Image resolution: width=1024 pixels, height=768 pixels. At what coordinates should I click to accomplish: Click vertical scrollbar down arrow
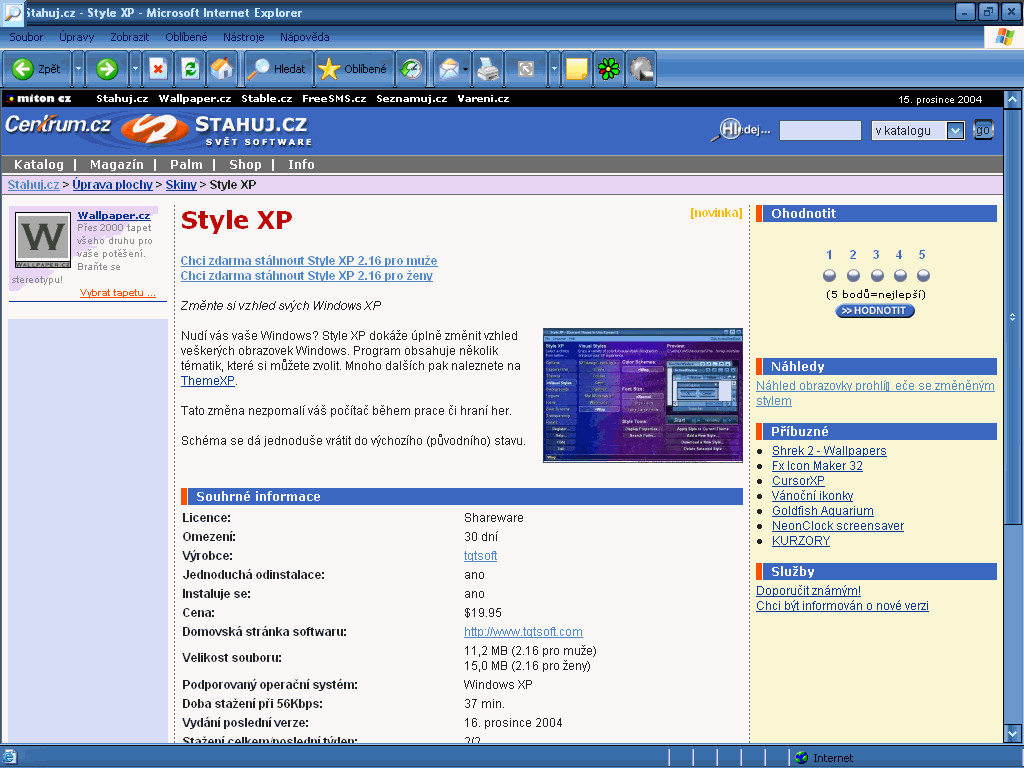click(x=1012, y=733)
